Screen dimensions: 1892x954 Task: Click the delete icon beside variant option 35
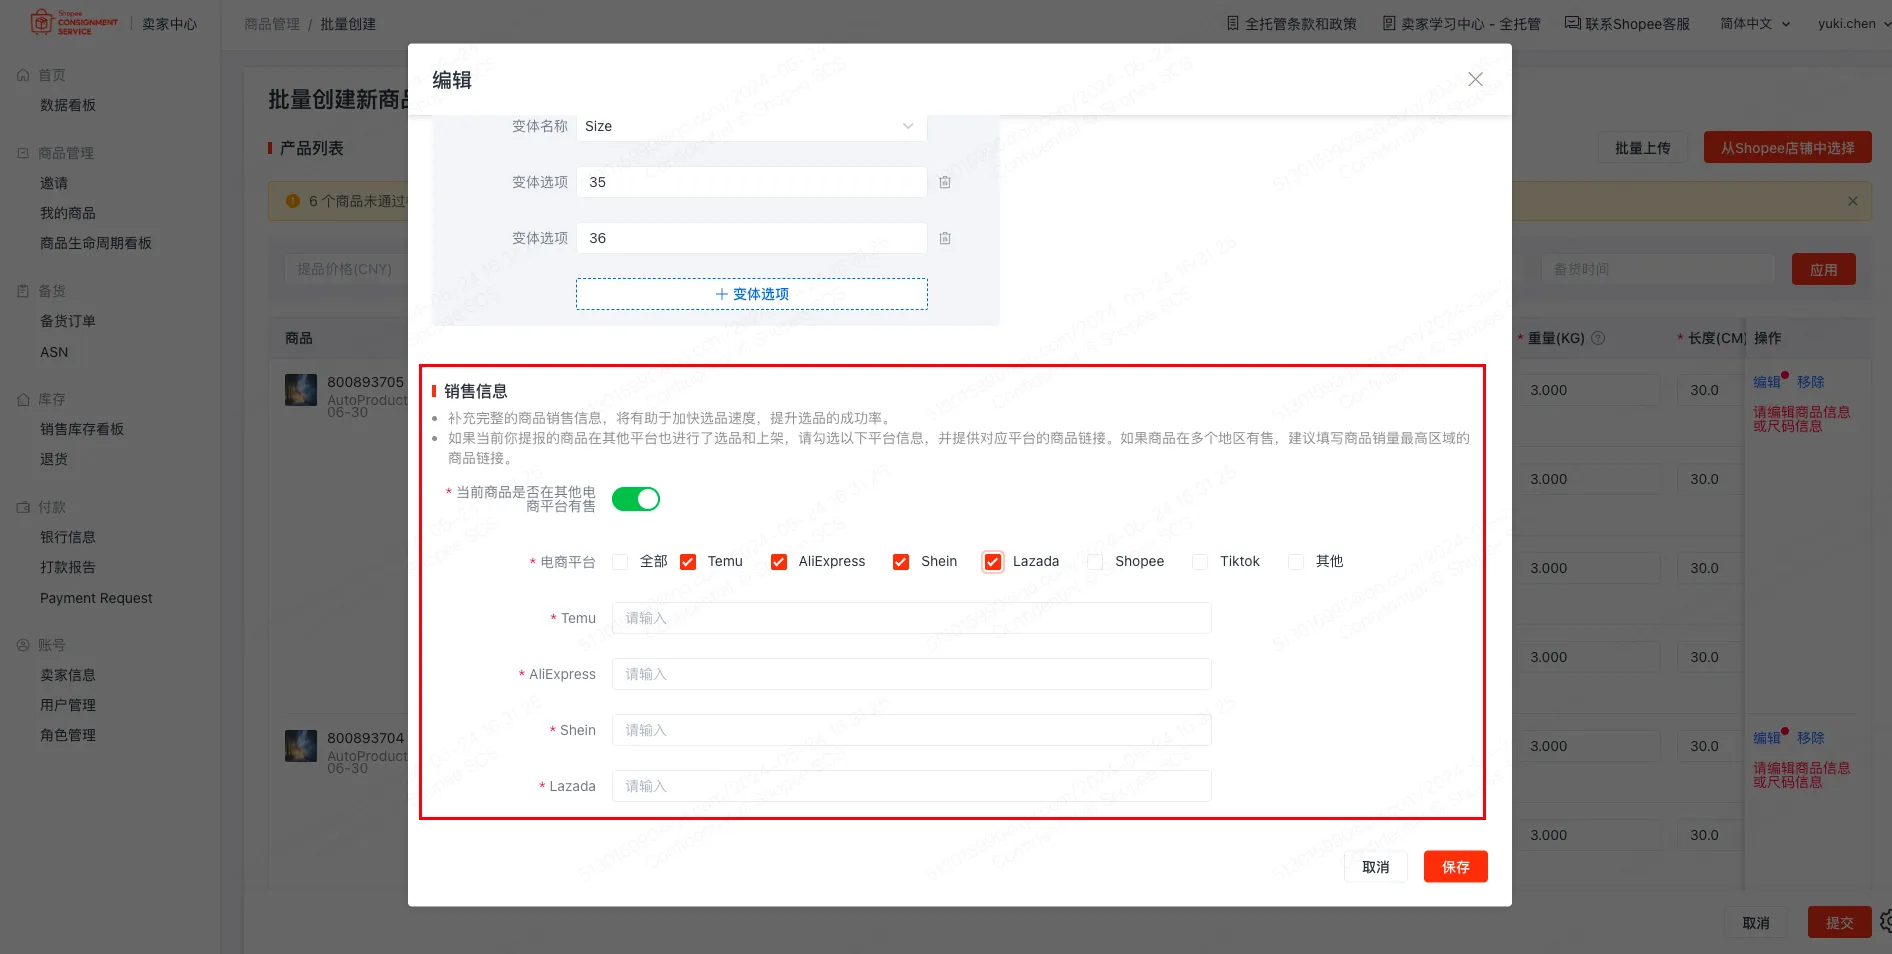(944, 182)
